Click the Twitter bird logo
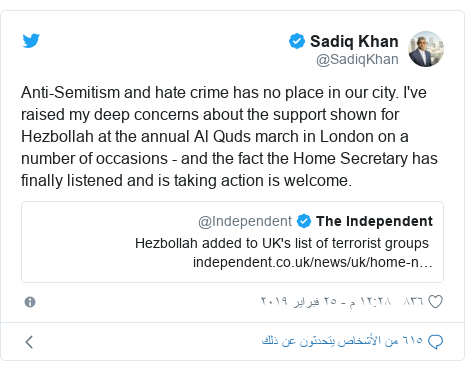The image size is (465, 370). (31, 41)
